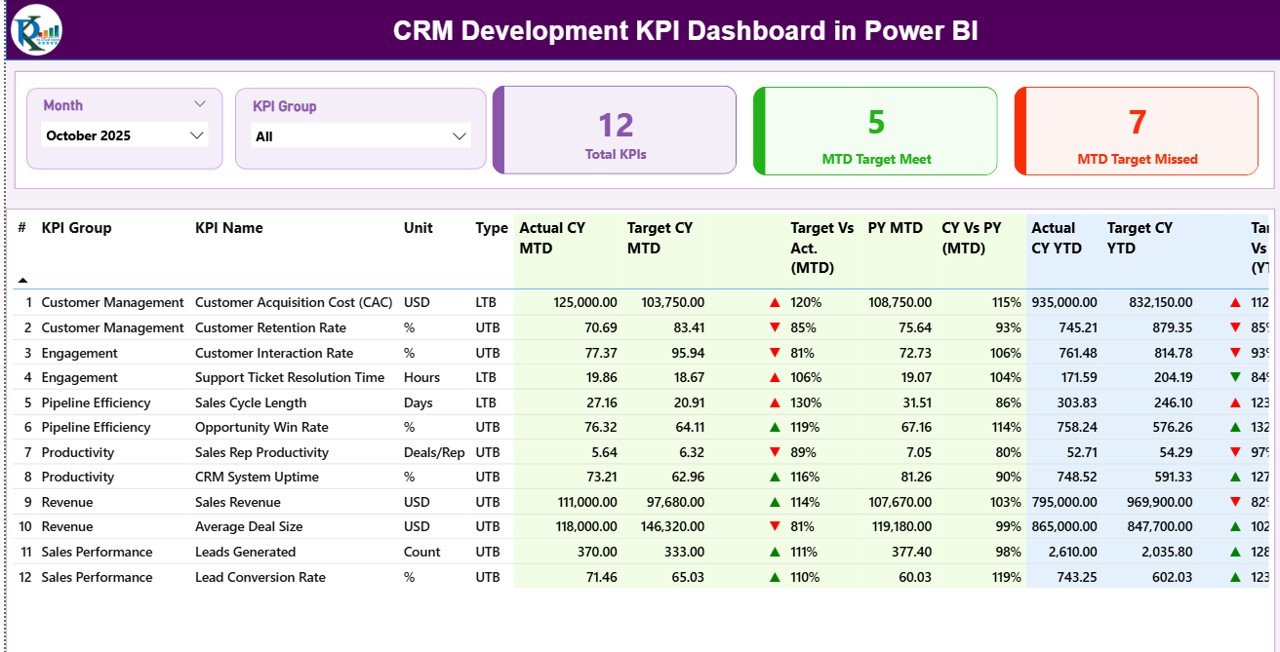Click the MTD Target Meet card showing 5
Image resolution: width=1280 pixels, height=652 pixels.
tap(875, 130)
